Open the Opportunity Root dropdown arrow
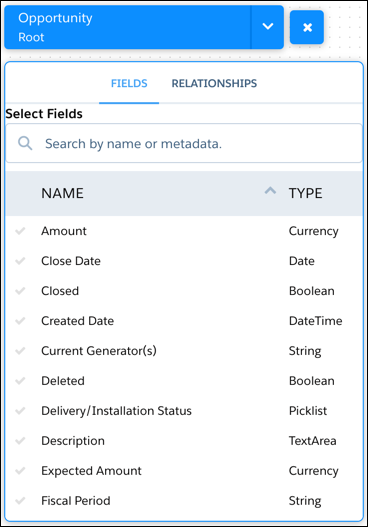Image resolution: width=368 pixels, height=527 pixels. [x=268, y=27]
